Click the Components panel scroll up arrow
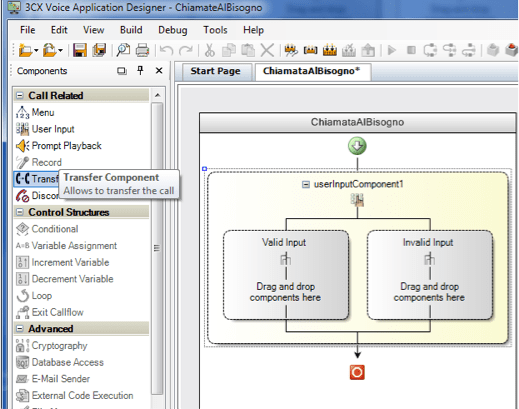The height and width of the screenshot is (409, 519). 157,96
